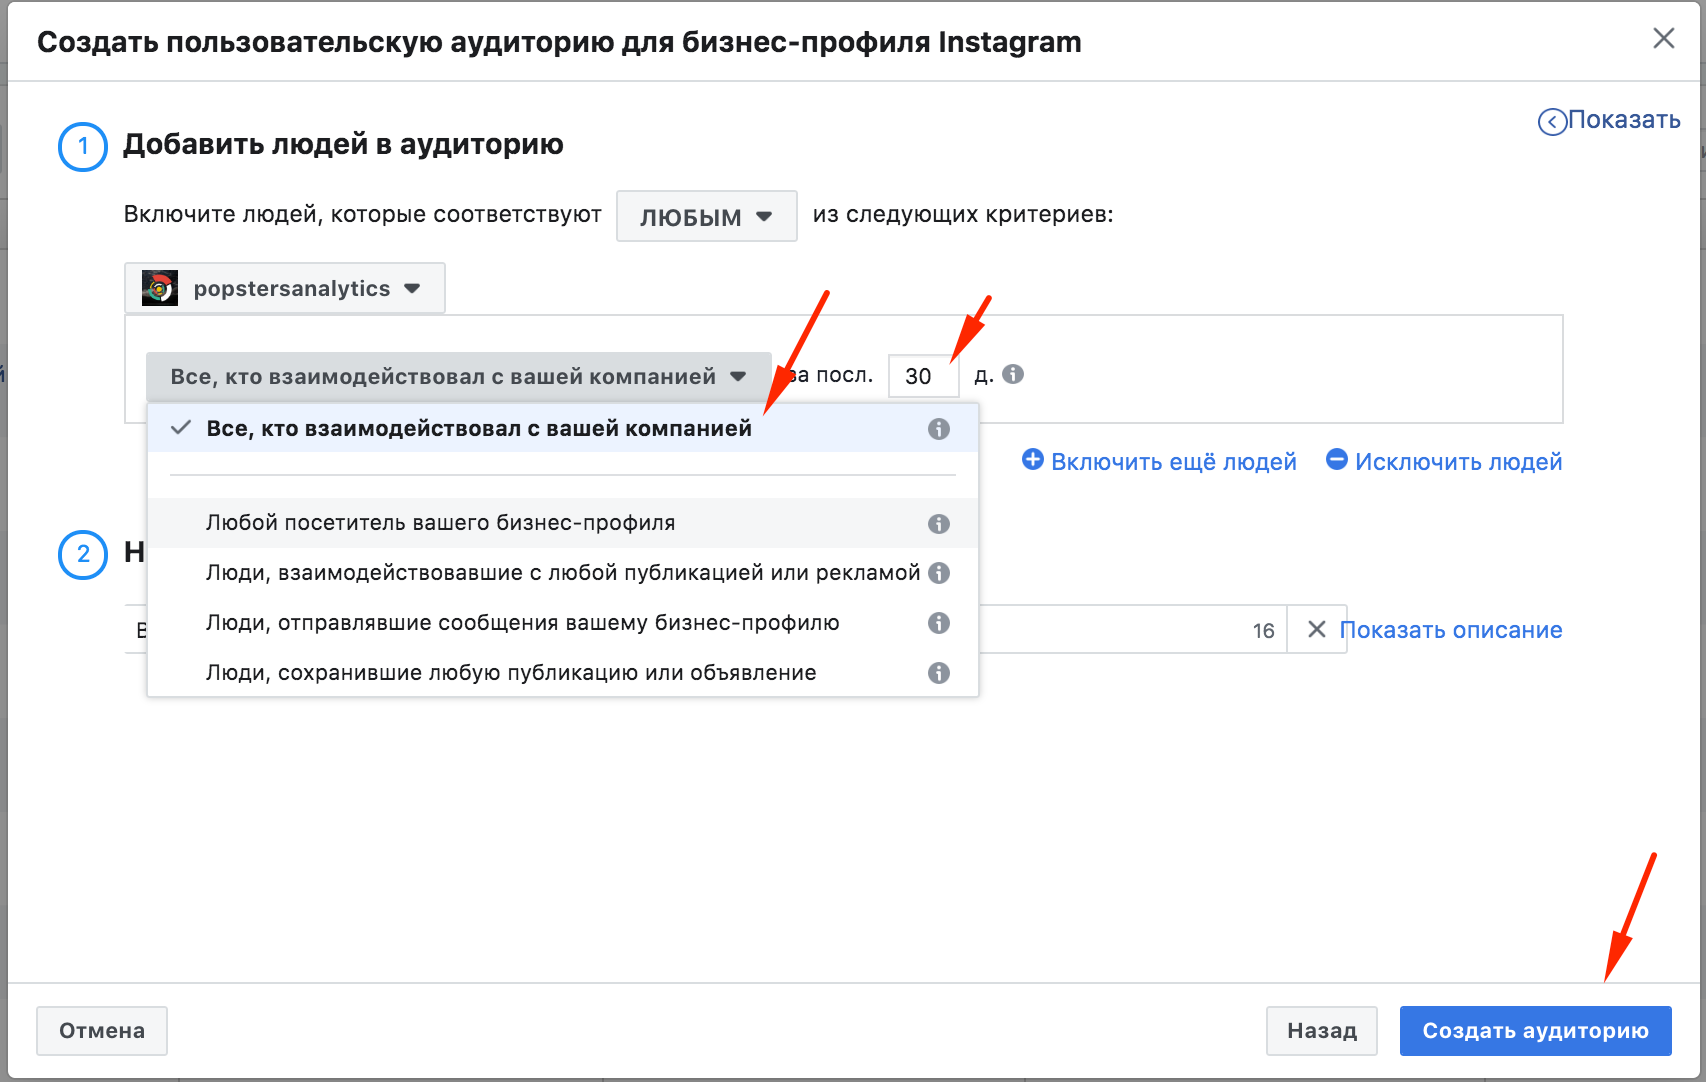Click info icon for 'отправлявшие сообщения' option

(x=938, y=623)
